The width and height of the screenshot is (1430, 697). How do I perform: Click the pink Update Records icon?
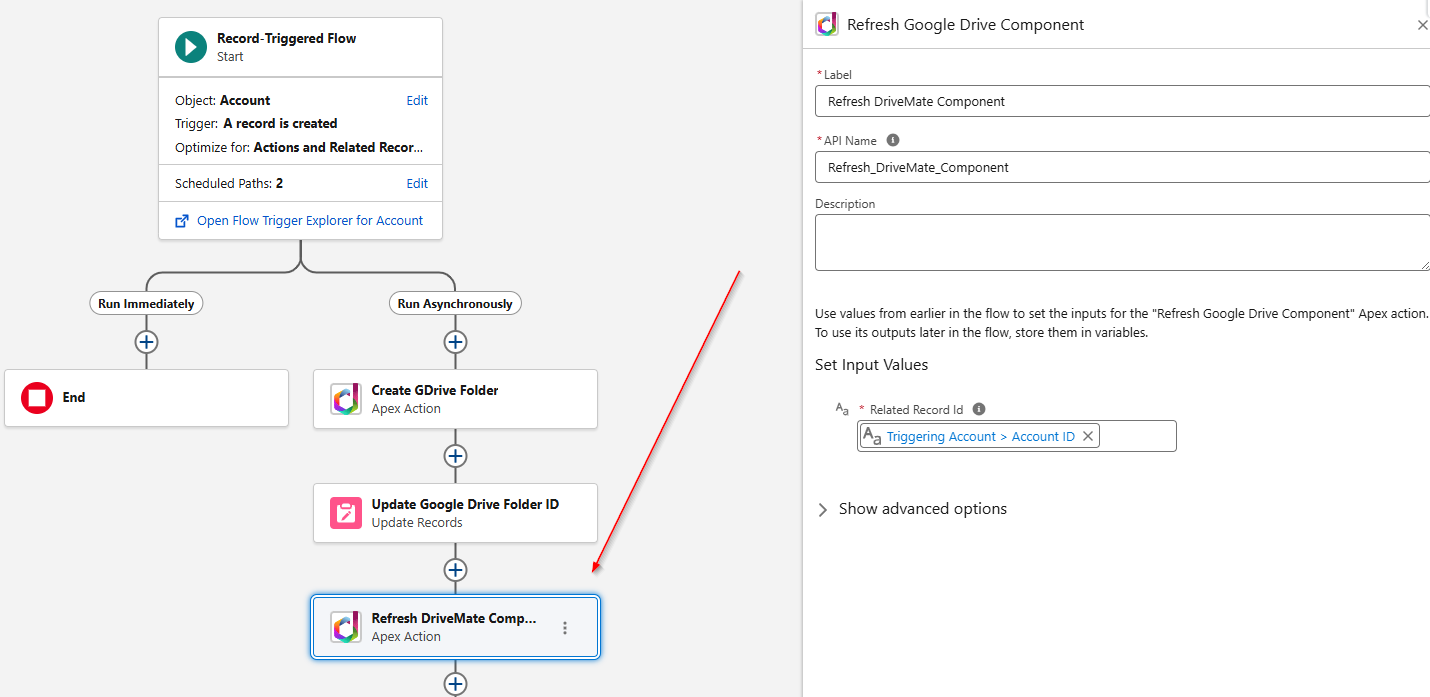pos(345,513)
